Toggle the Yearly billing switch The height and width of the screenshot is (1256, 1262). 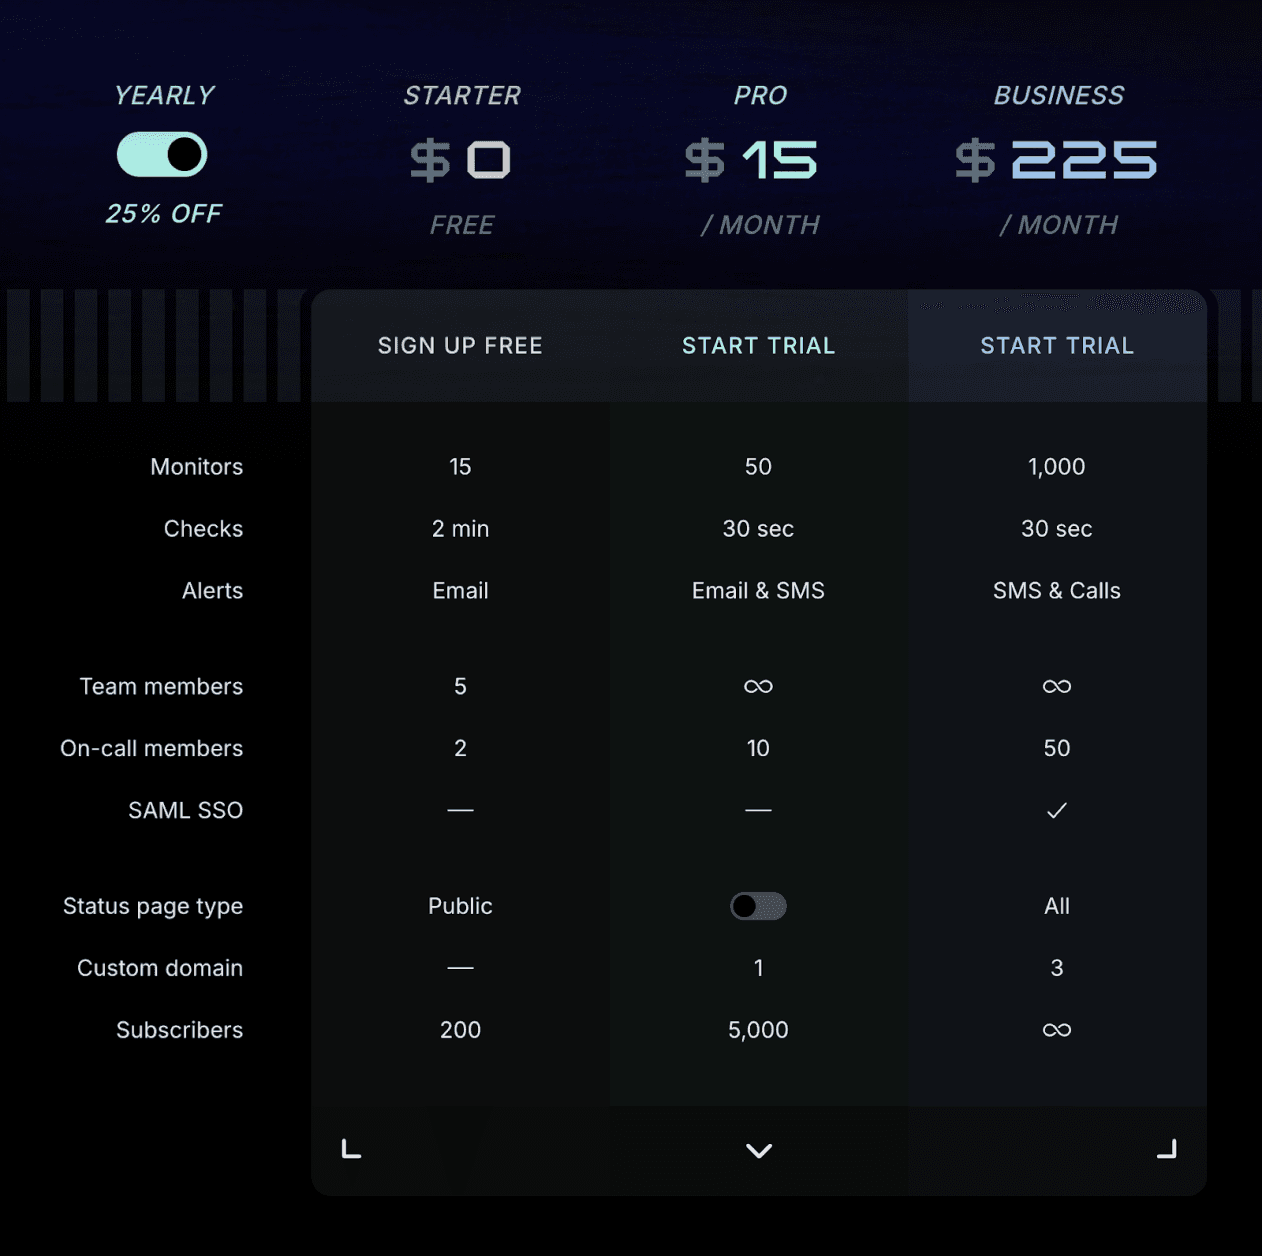[x=162, y=155]
